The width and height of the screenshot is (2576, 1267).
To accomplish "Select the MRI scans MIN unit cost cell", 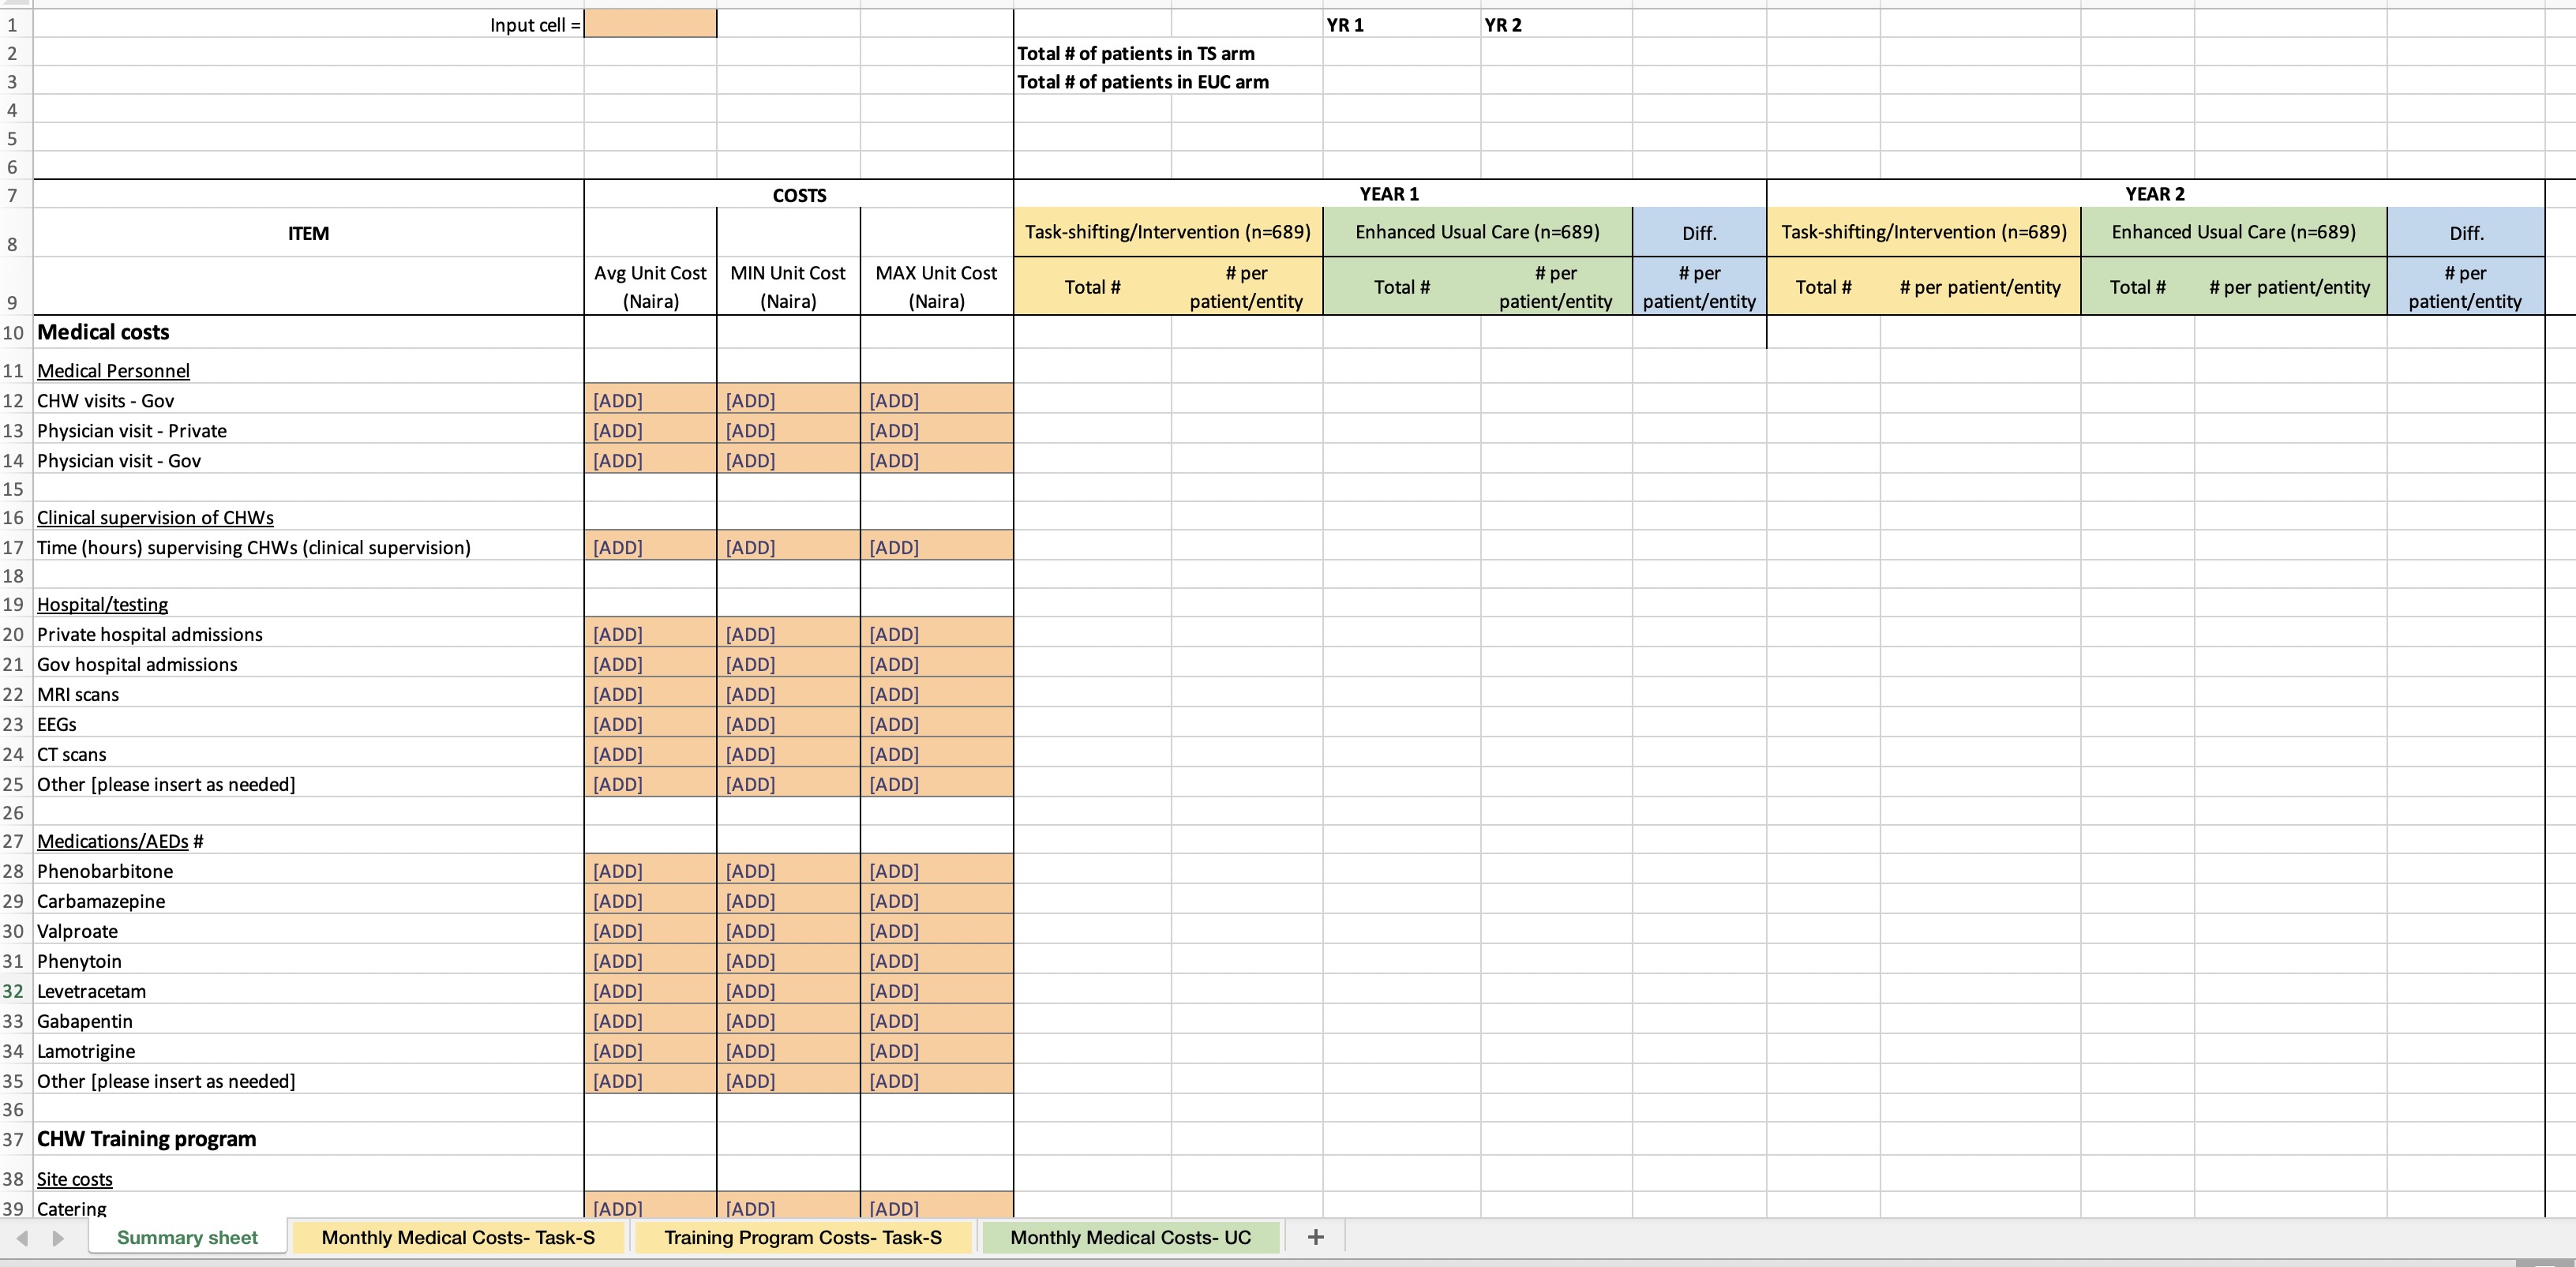I will [788, 694].
